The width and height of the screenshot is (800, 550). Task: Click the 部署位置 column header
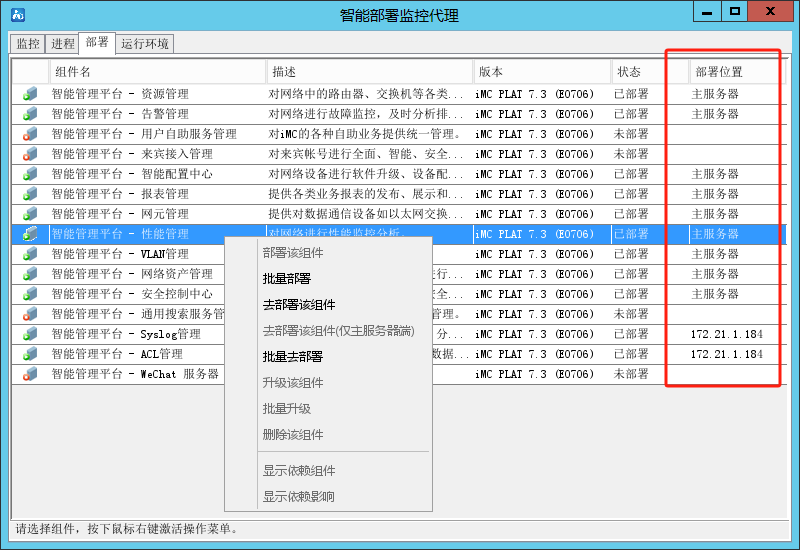click(x=737, y=72)
